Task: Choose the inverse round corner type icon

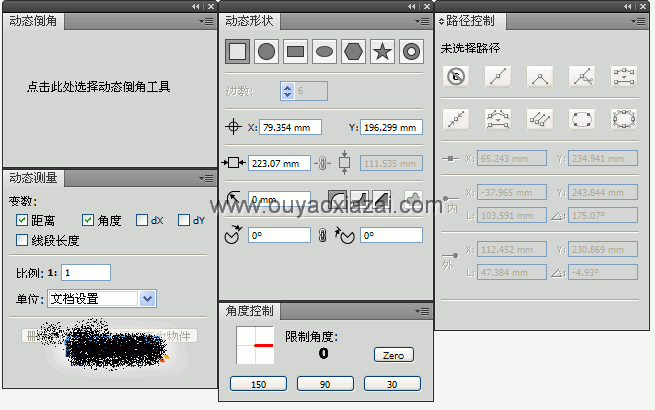Action: pos(359,199)
